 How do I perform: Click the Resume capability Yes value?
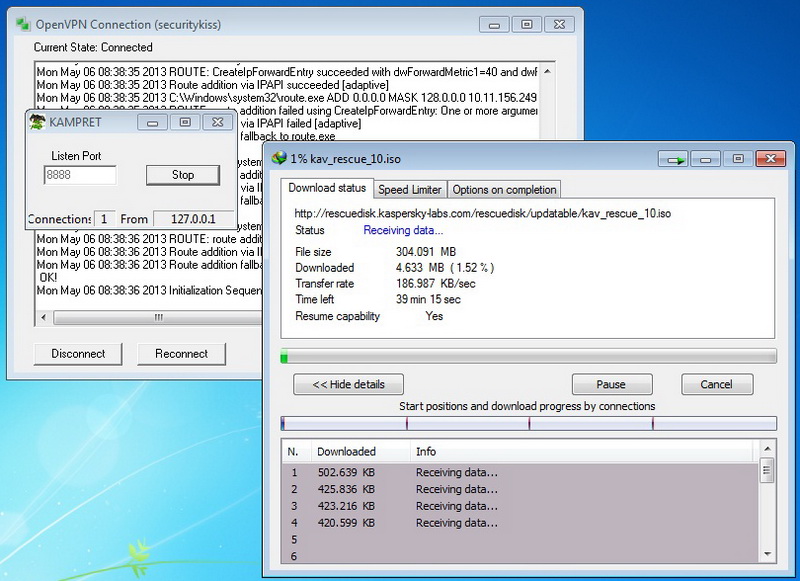coord(434,316)
